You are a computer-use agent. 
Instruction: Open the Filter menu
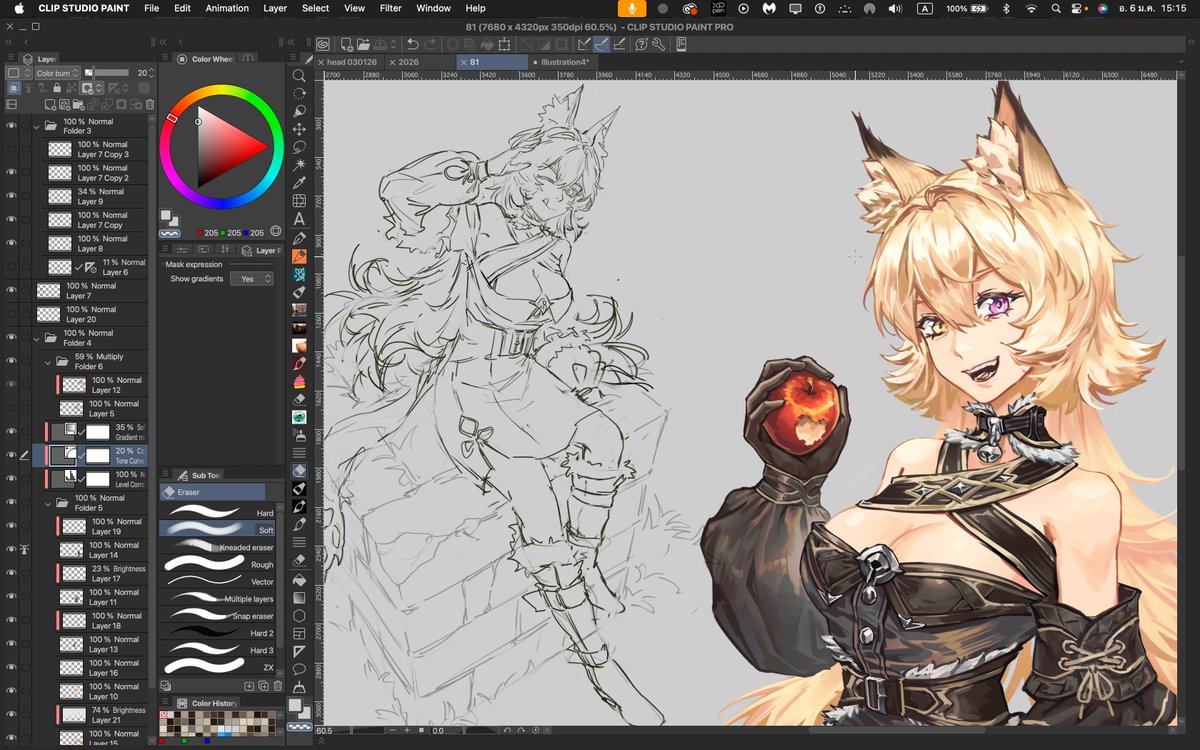pyautogui.click(x=391, y=8)
